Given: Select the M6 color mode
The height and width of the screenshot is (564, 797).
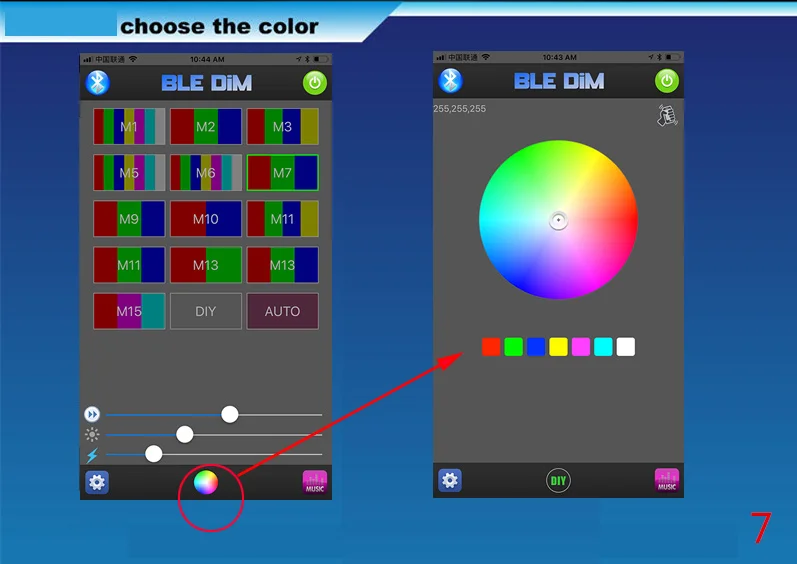Looking at the screenshot, I should (x=206, y=173).
